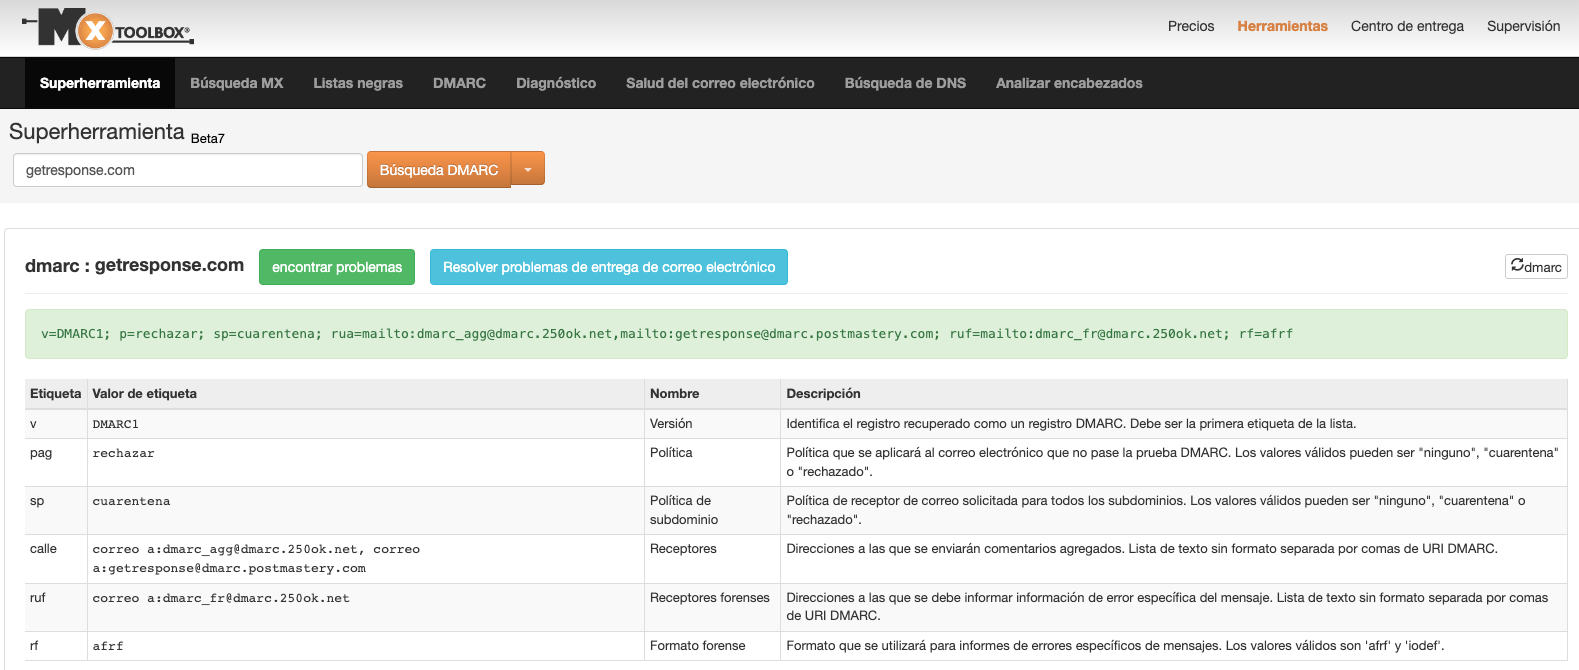This screenshot has height=670, width=1579.
Task: Select the DMARC1 value cell
Action: (366, 424)
